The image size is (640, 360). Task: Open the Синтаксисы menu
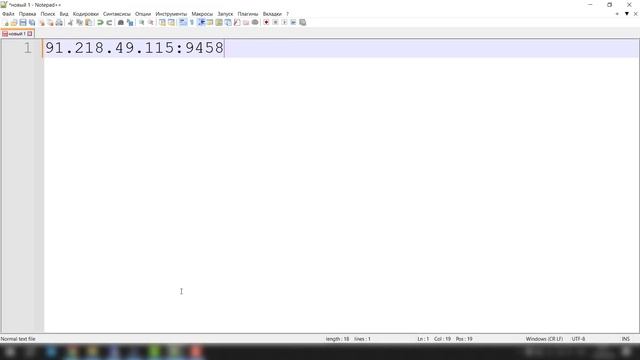click(x=117, y=14)
